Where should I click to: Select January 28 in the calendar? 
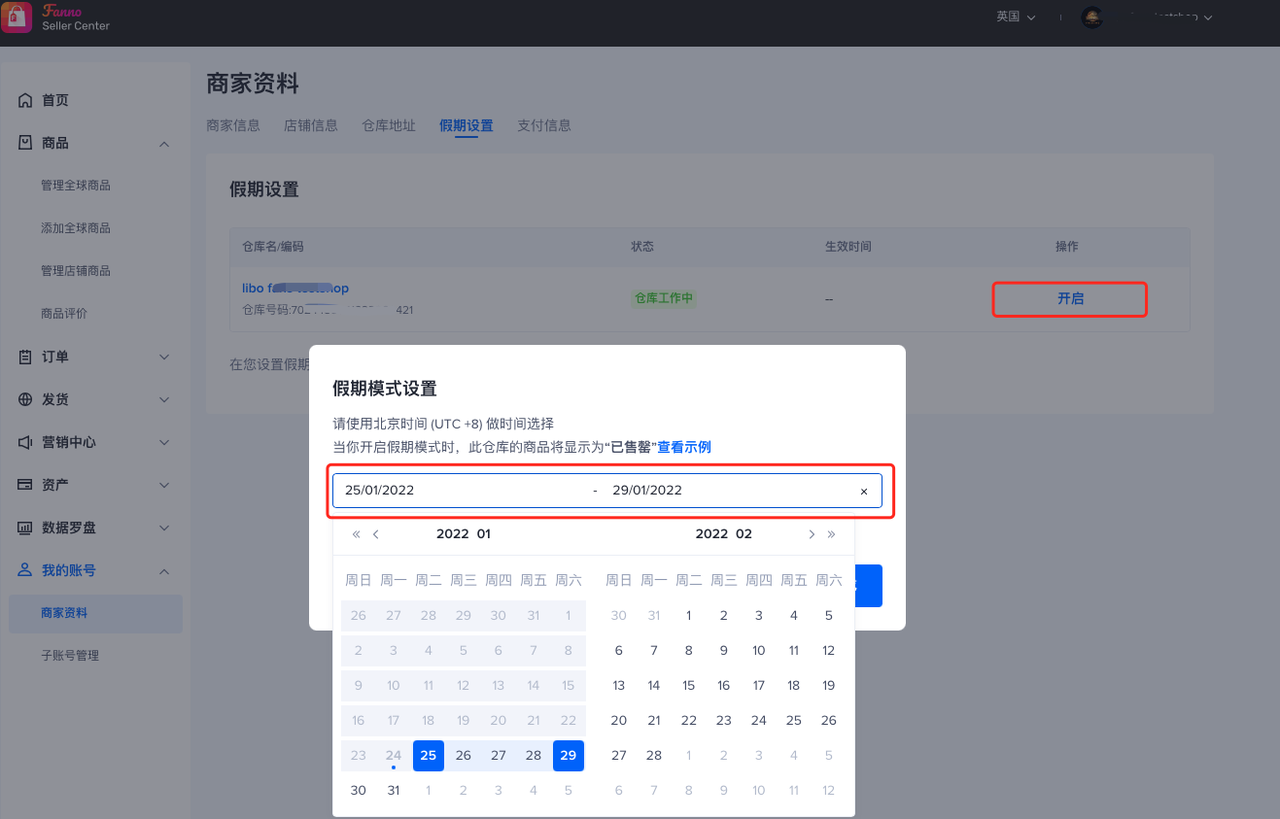point(533,755)
